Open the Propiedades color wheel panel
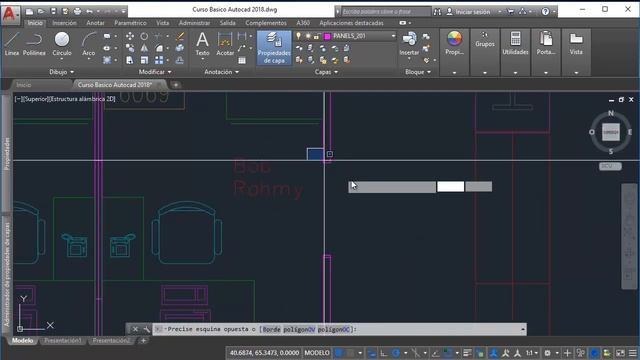This screenshot has height=360, width=640. point(454,43)
